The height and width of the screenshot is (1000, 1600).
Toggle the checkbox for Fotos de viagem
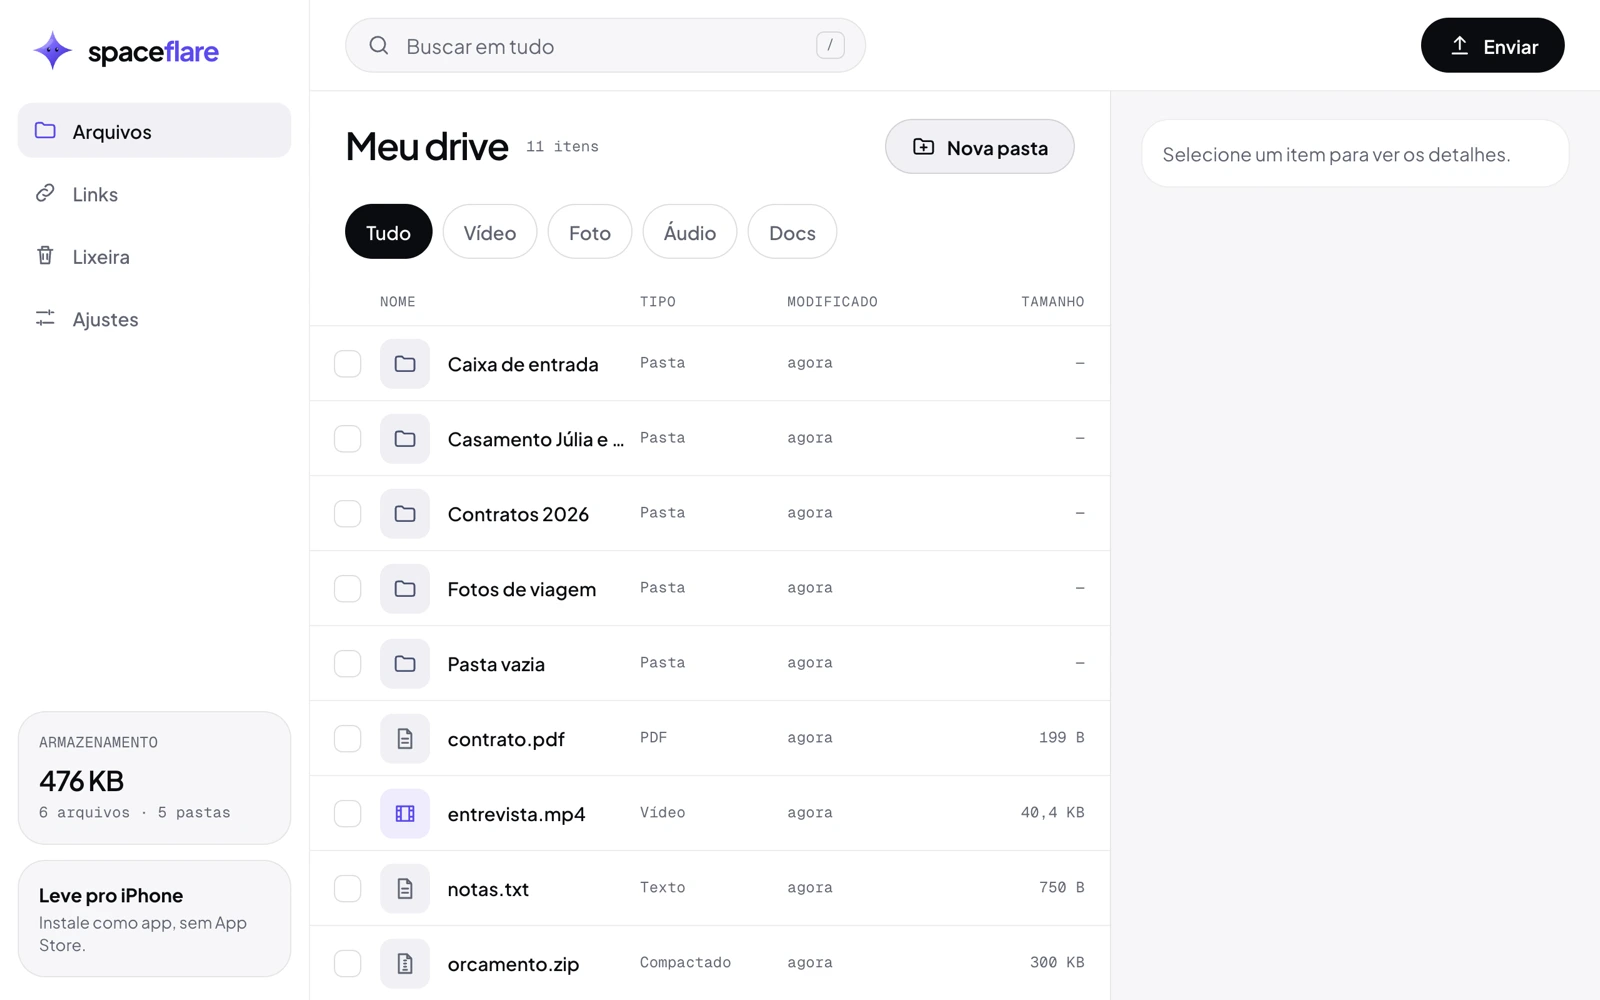[x=348, y=589]
